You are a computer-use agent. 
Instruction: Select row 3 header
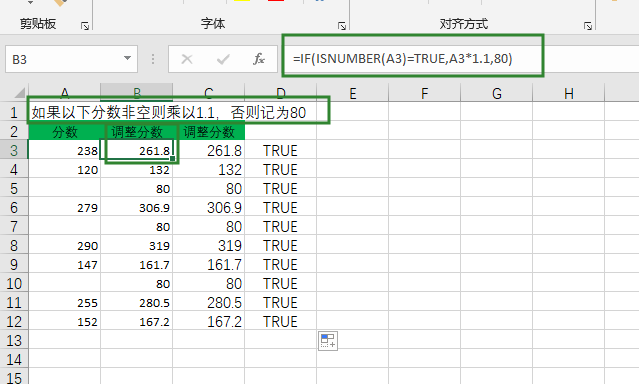pyautogui.click(x=14, y=150)
